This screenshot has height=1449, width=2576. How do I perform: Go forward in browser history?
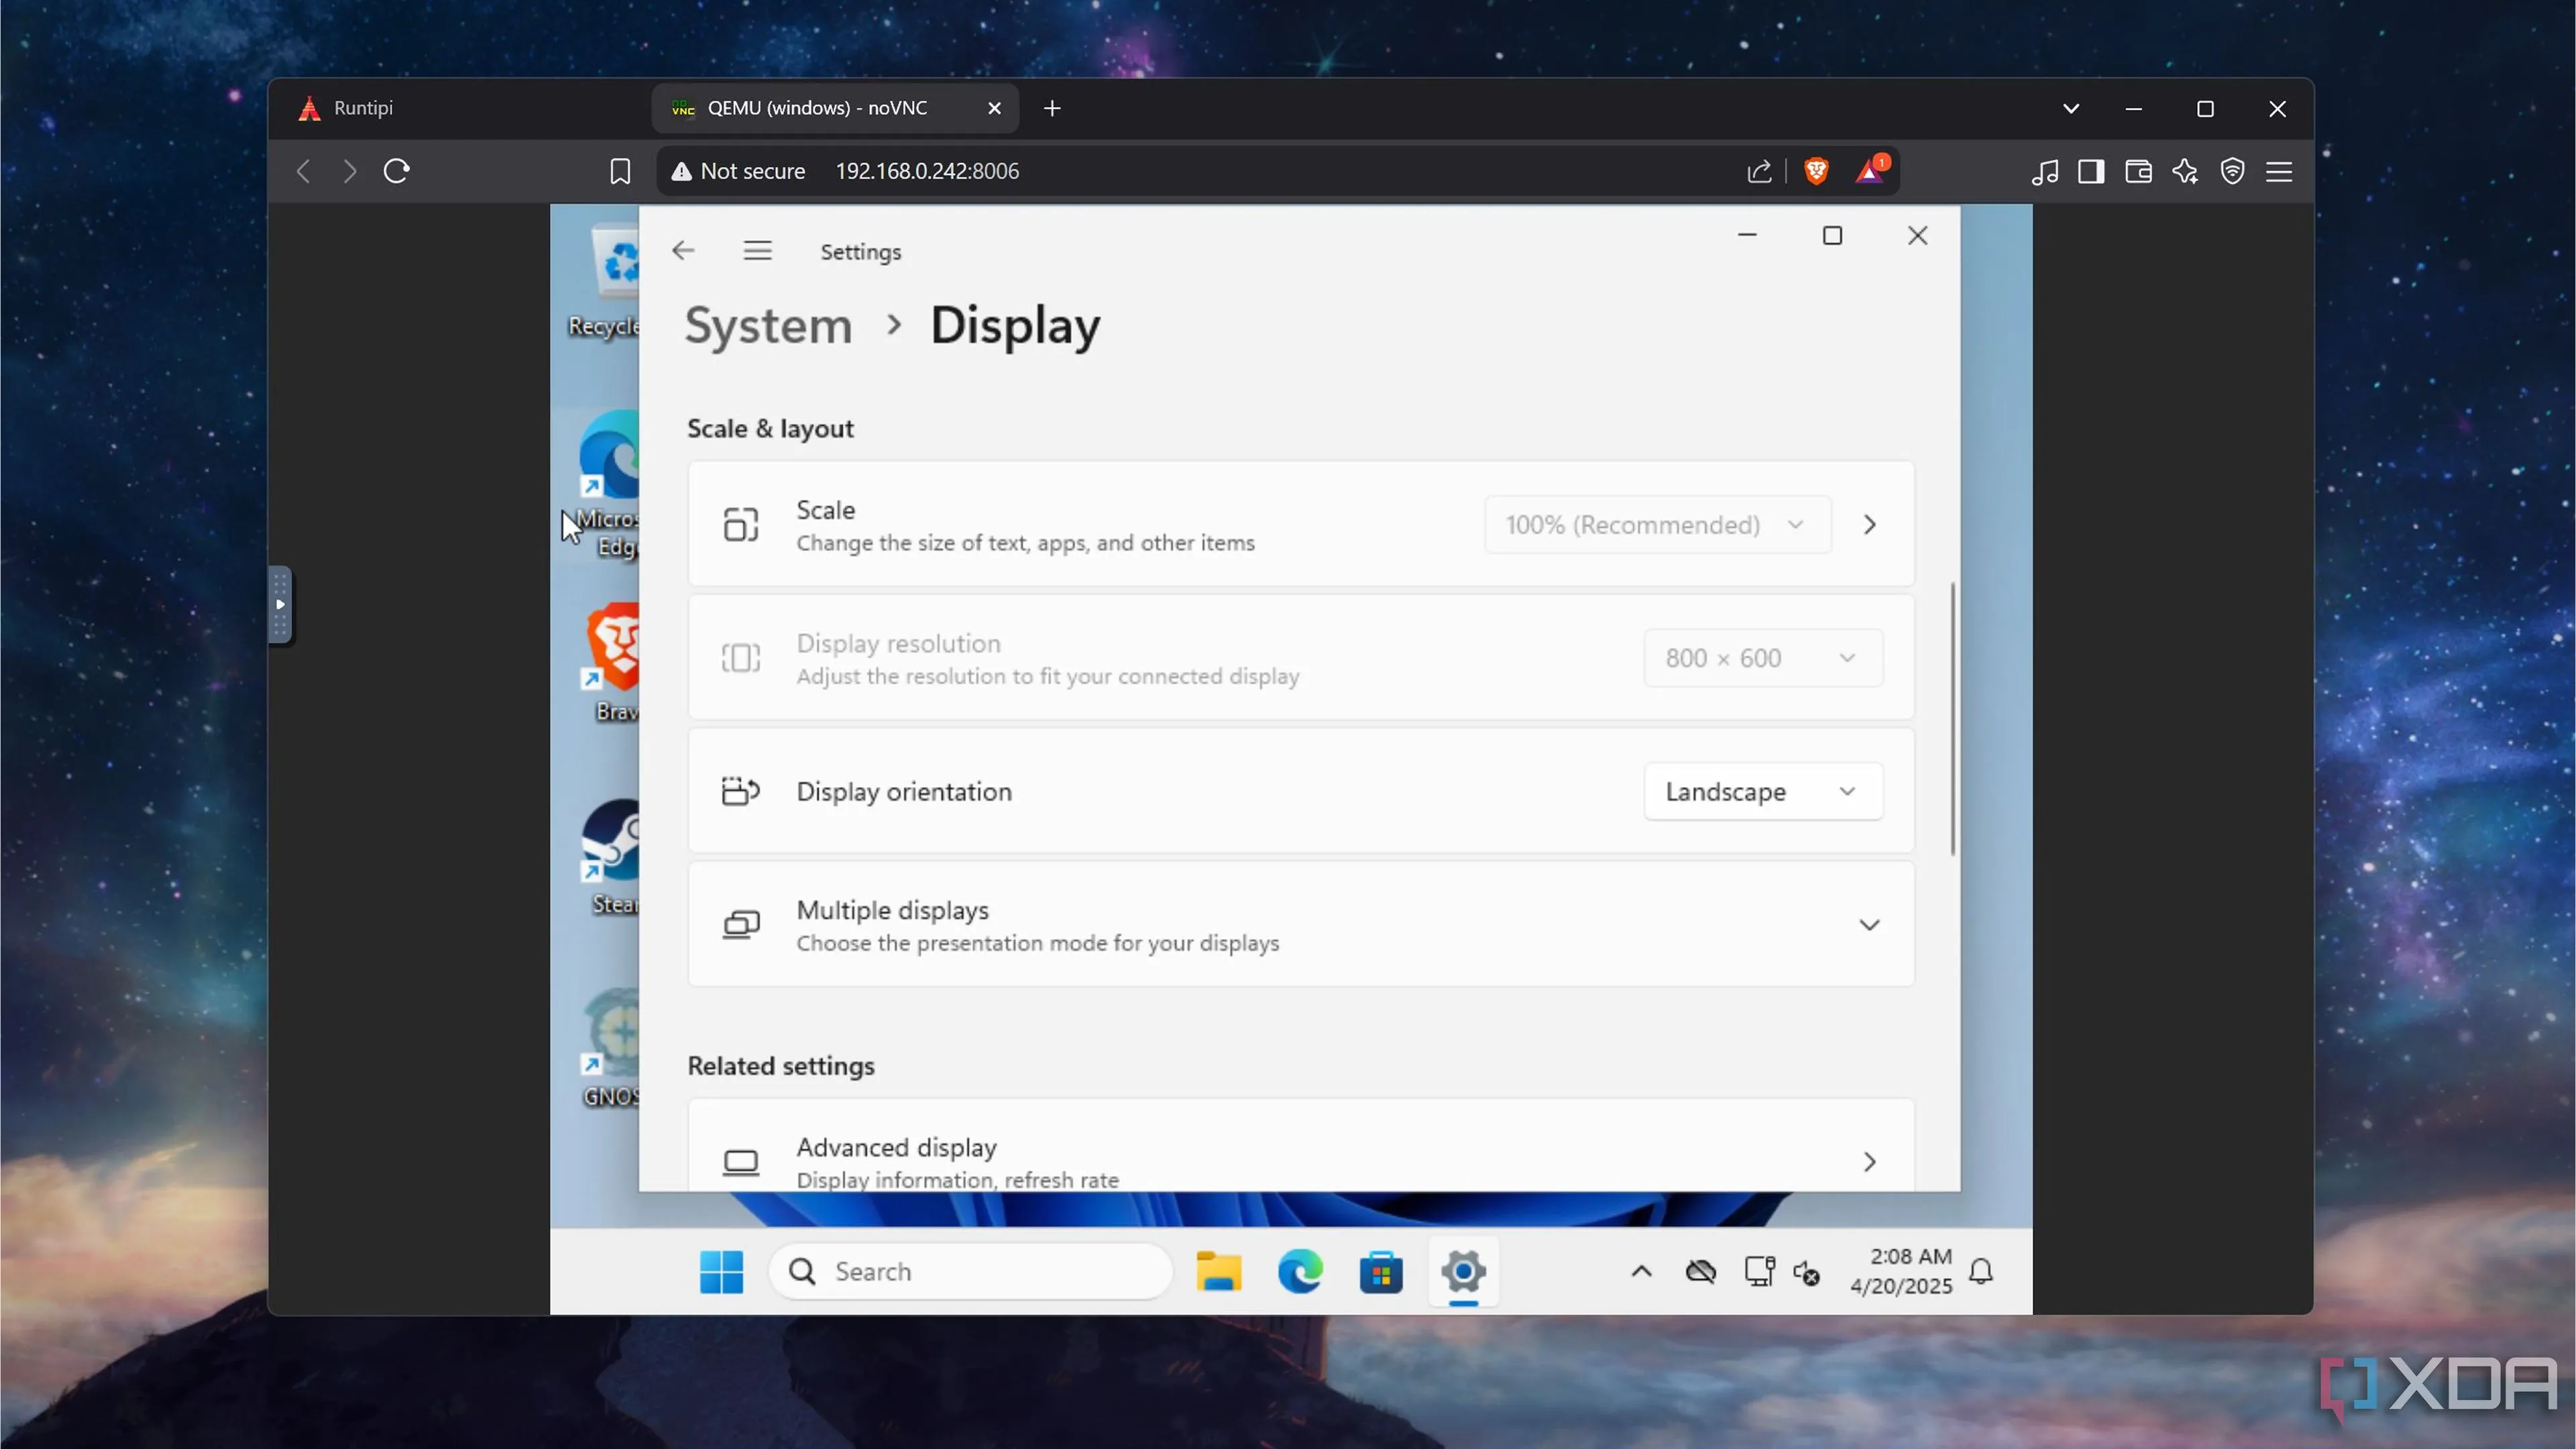pos(349,171)
